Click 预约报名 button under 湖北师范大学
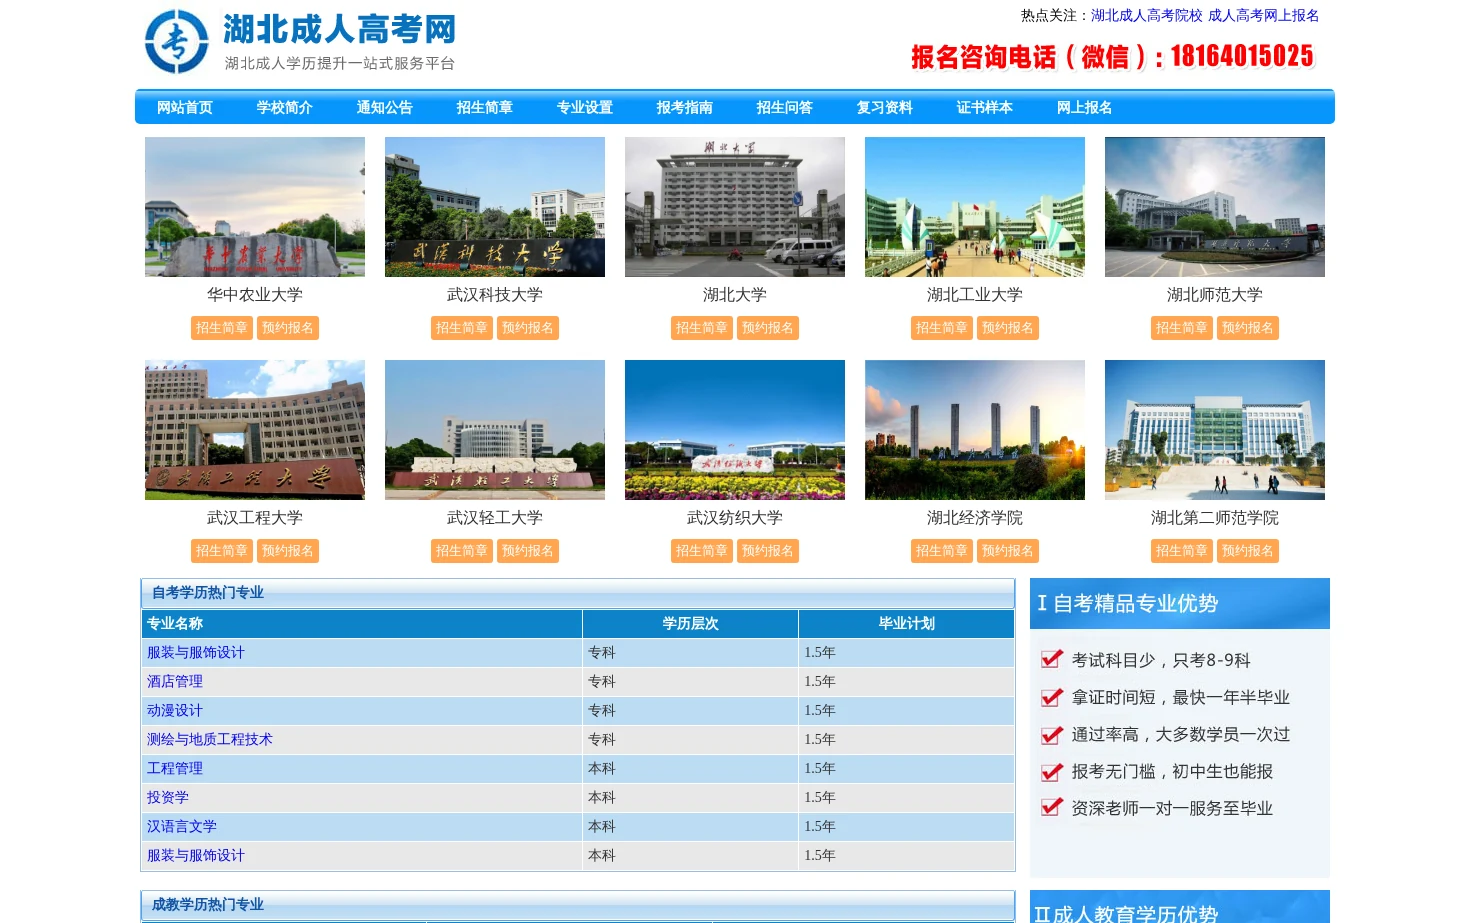Screen dimensions: 1470x923 1248,328
